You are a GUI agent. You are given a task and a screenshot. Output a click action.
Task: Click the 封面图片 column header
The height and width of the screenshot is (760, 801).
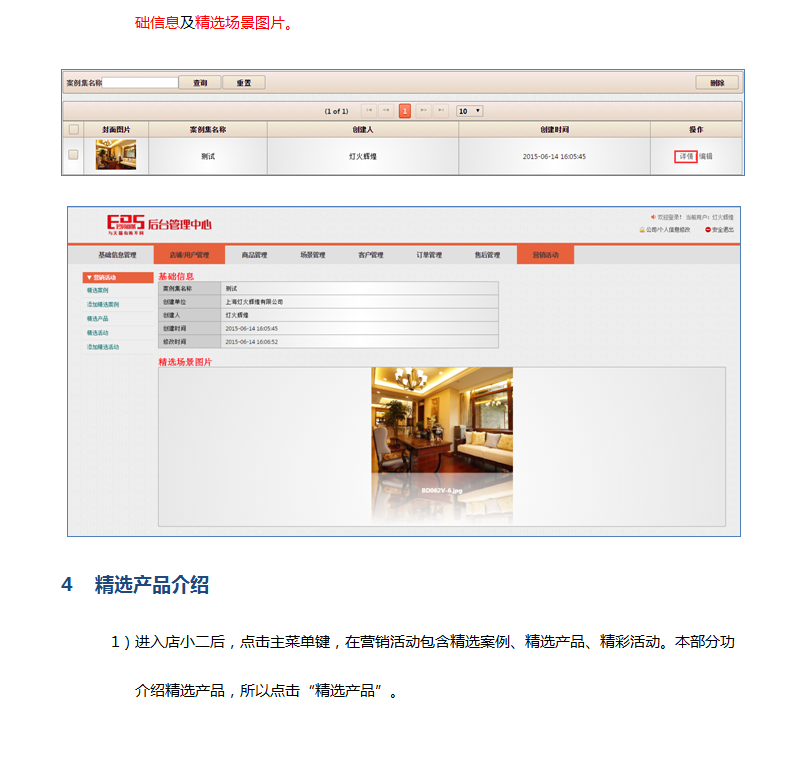click(x=116, y=130)
